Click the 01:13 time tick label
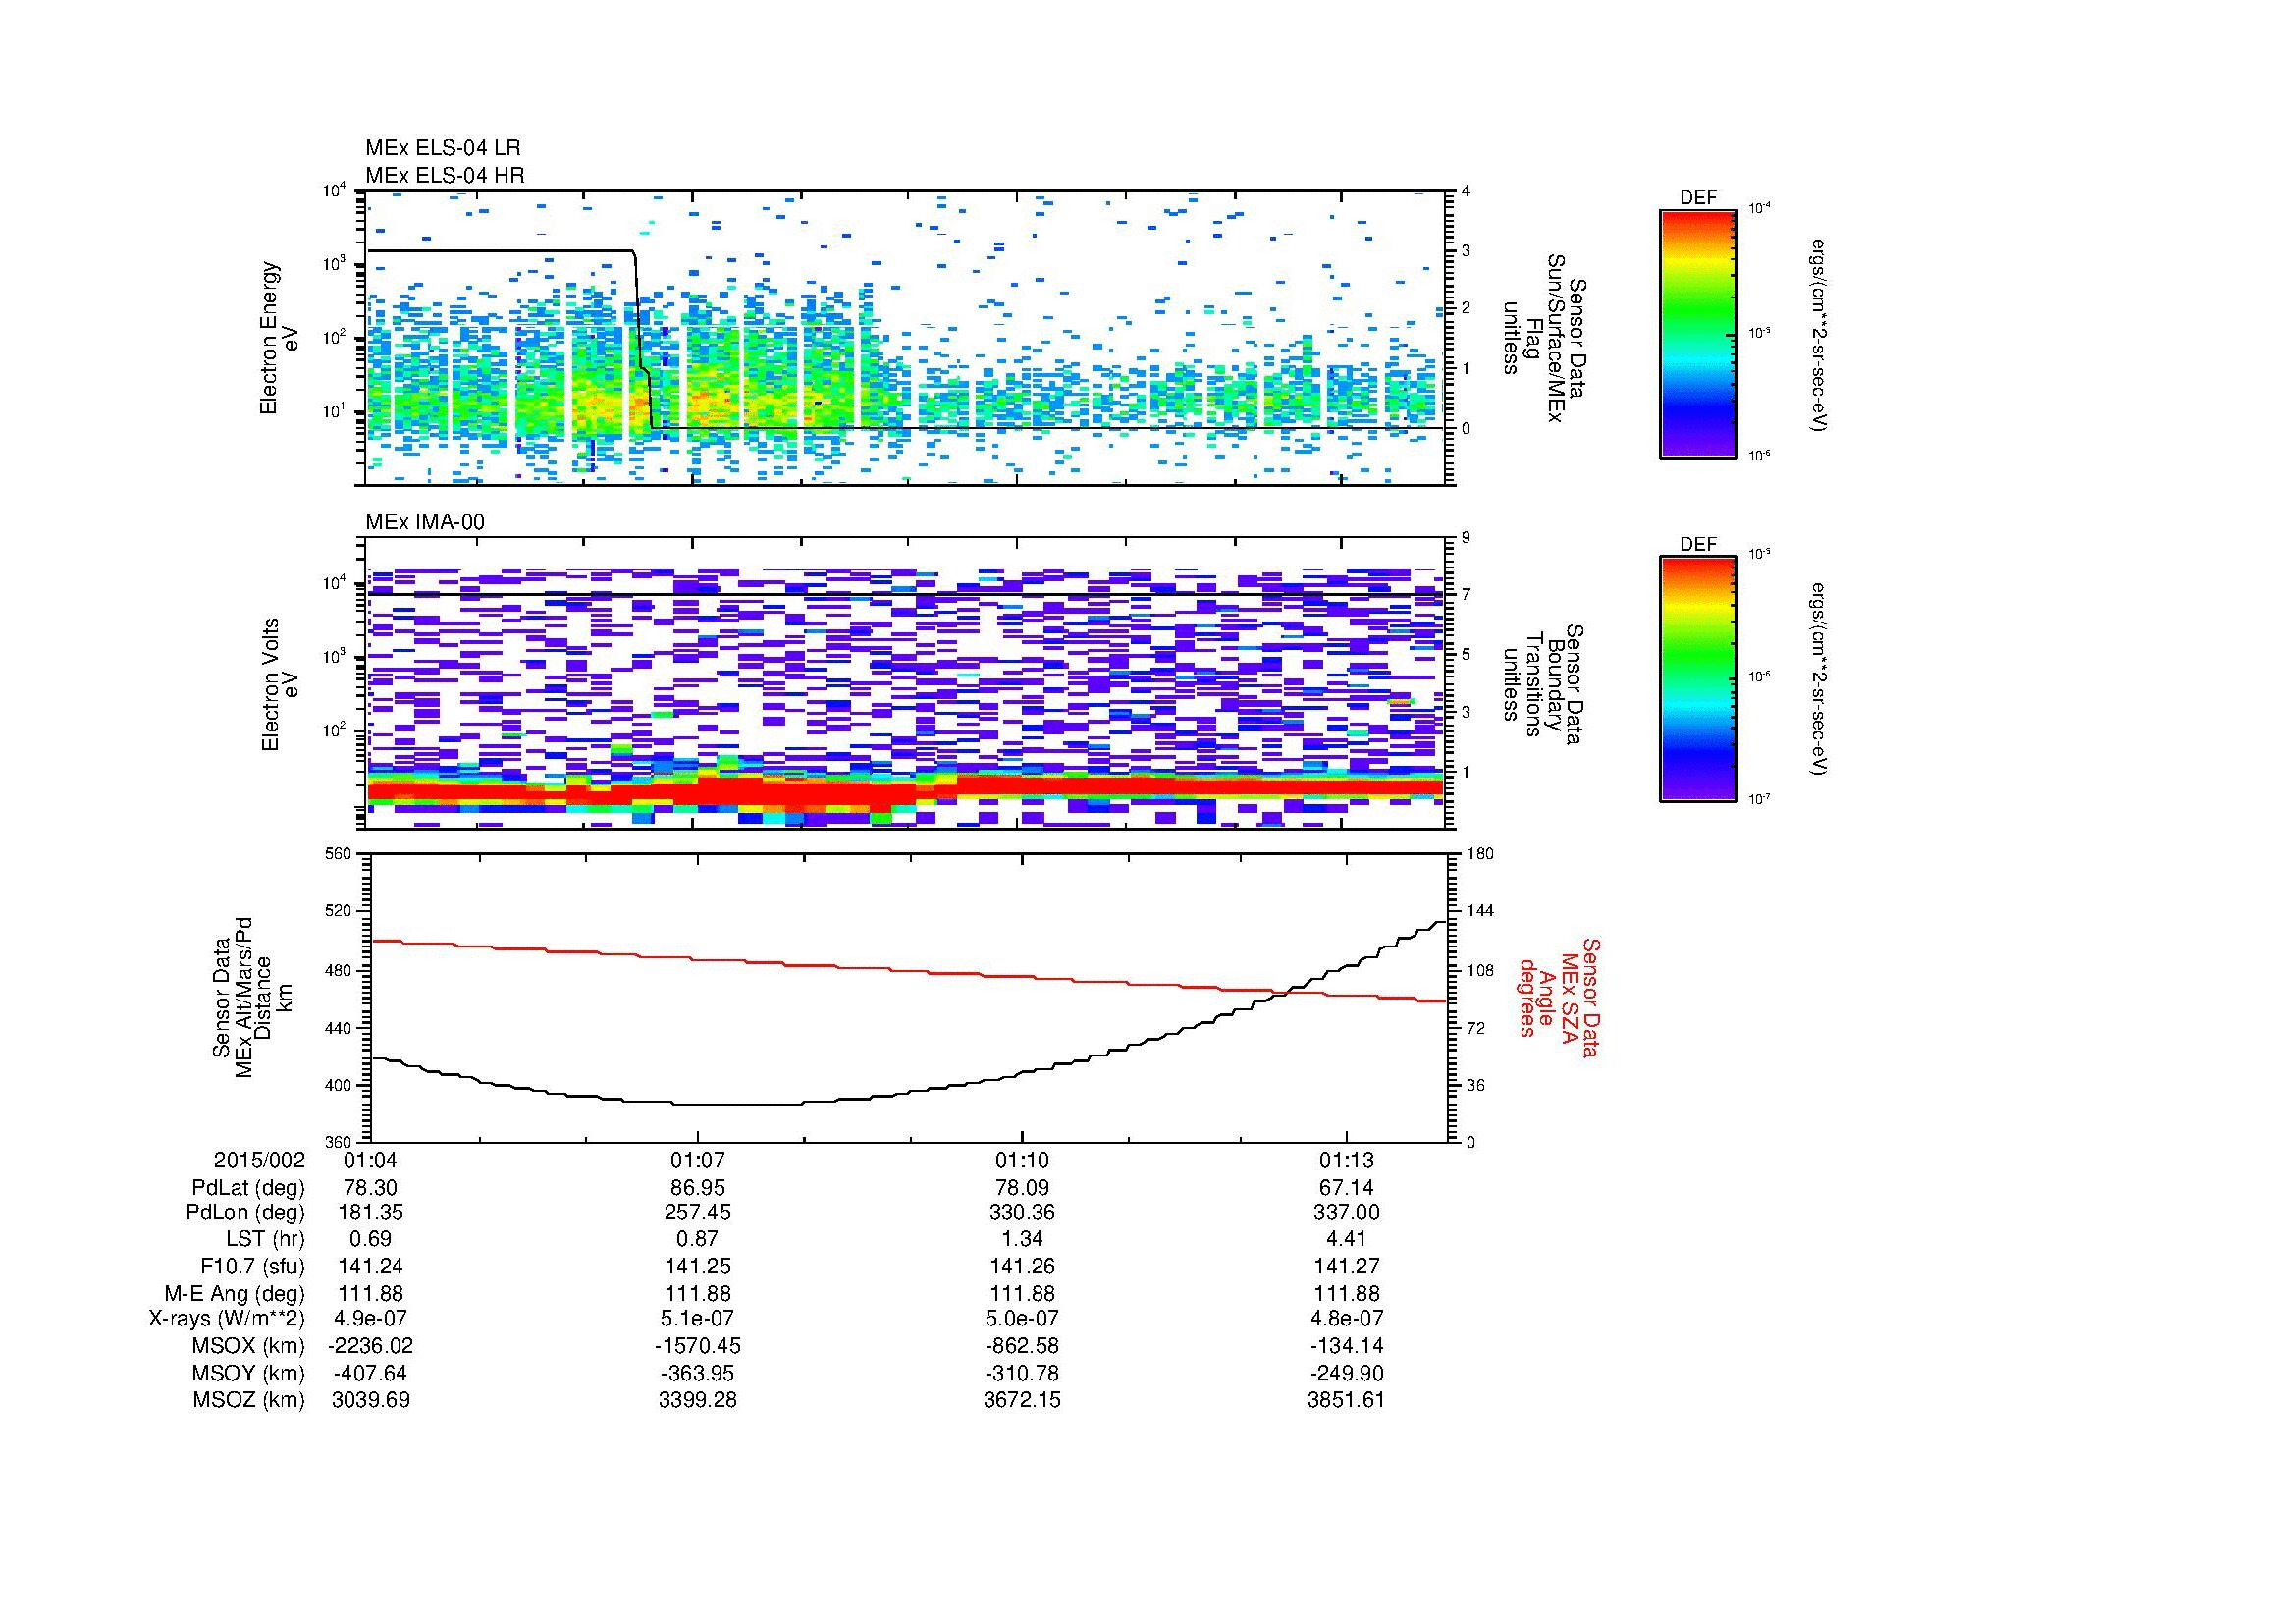This screenshot has width=2296, height=1623. tap(1346, 1160)
